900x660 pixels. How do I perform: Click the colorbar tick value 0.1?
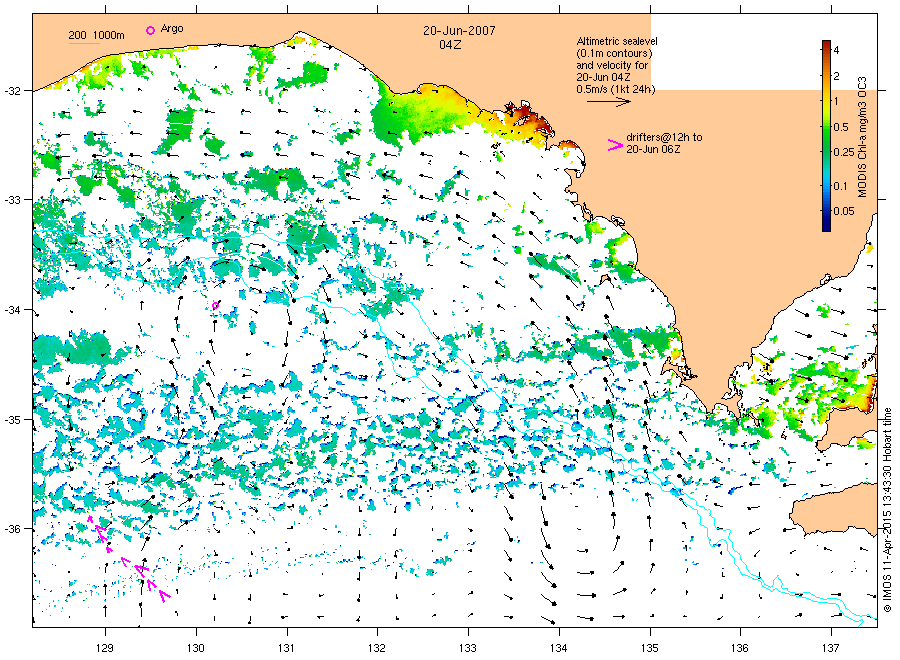[x=840, y=185]
